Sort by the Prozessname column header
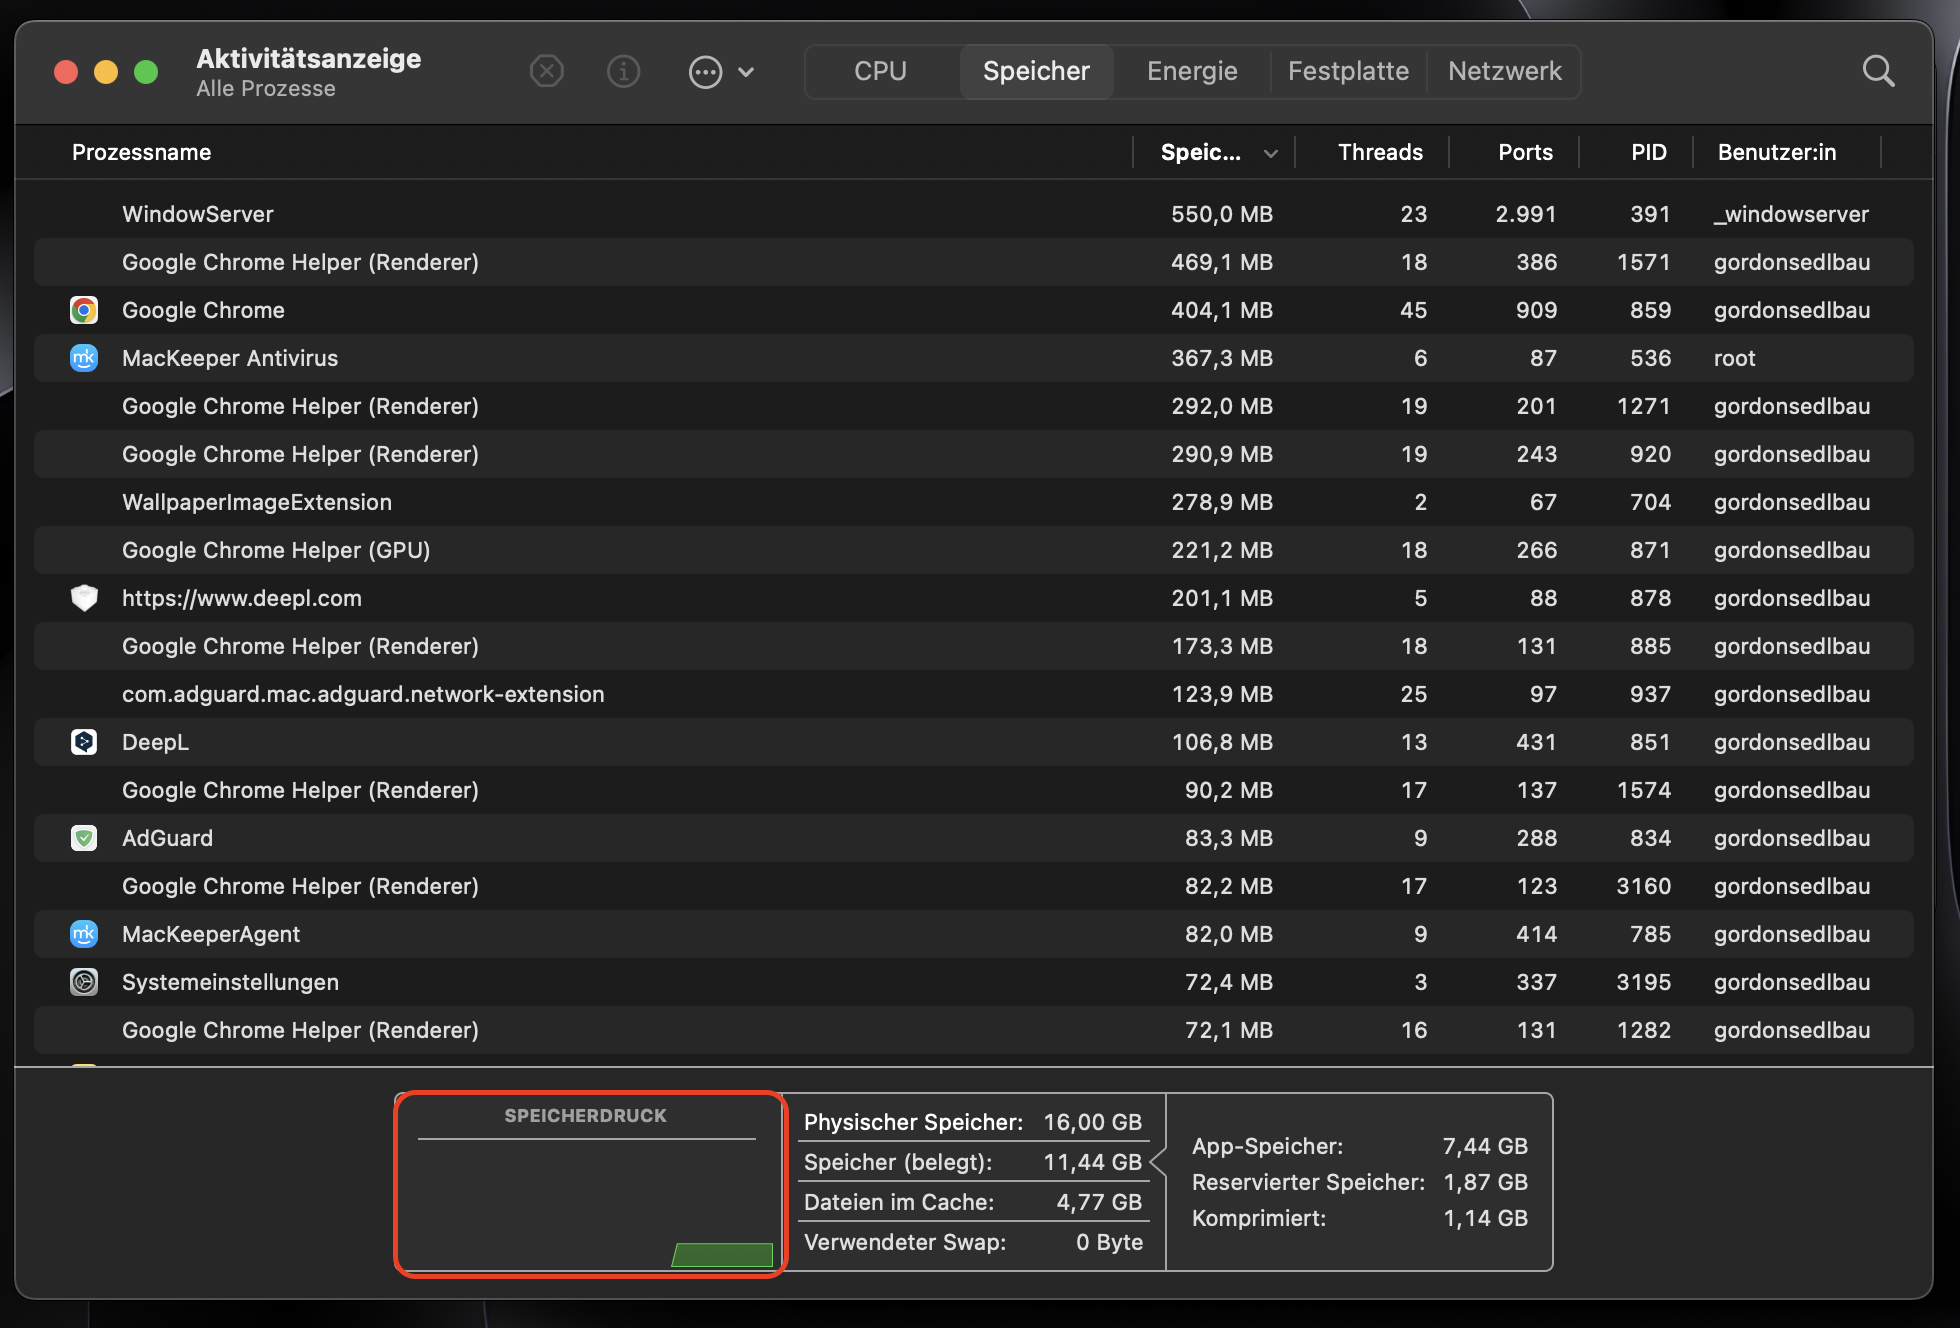The height and width of the screenshot is (1328, 1960). (142, 152)
